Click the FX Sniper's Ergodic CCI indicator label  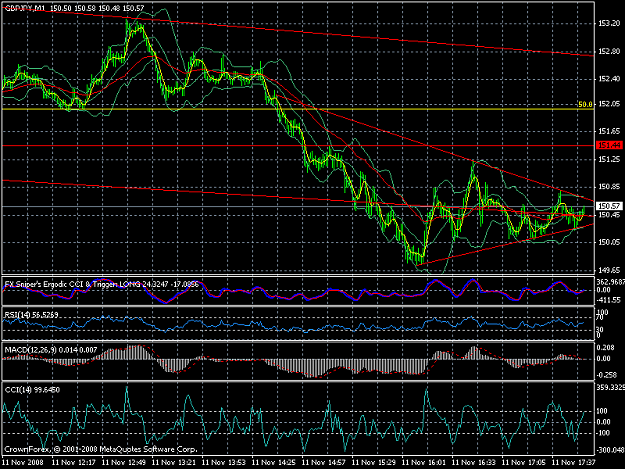coord(101,284)
